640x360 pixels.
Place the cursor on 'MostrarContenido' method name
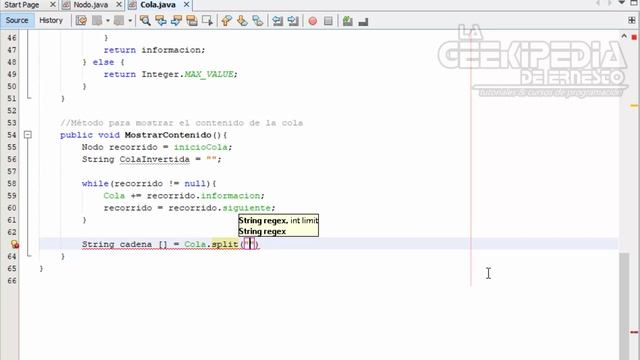click(x=168, y=135)
